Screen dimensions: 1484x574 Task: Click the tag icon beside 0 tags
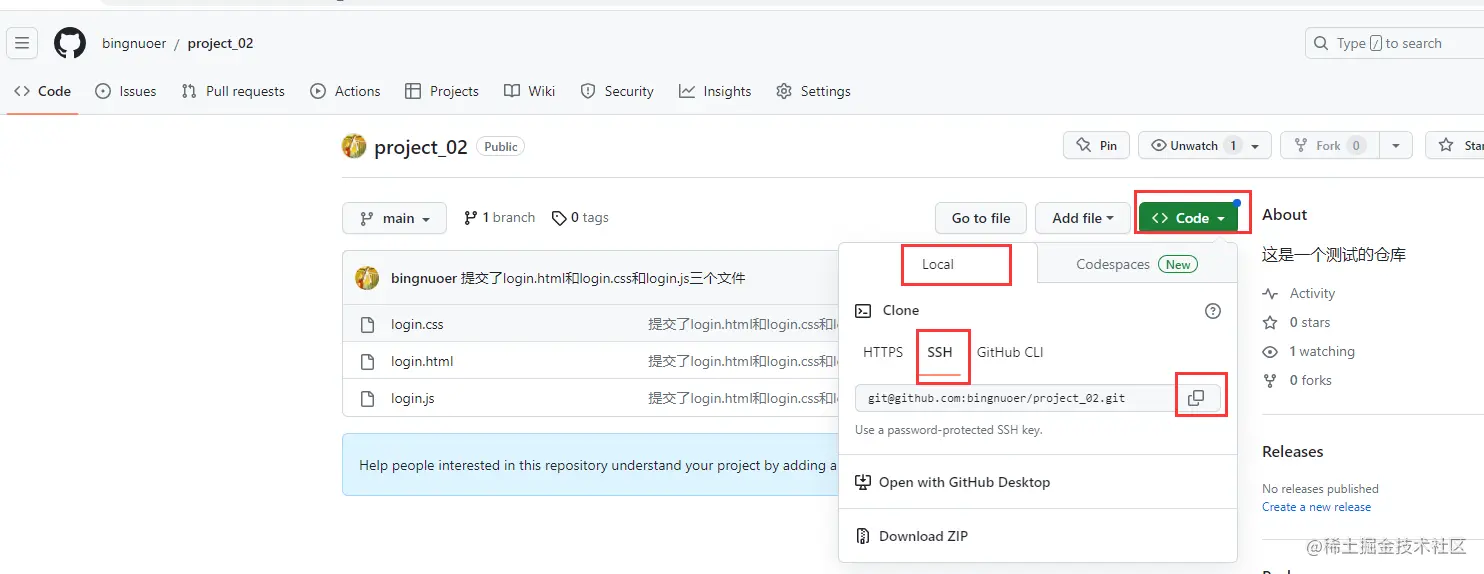pyautogui.click(x=559, y=218)
